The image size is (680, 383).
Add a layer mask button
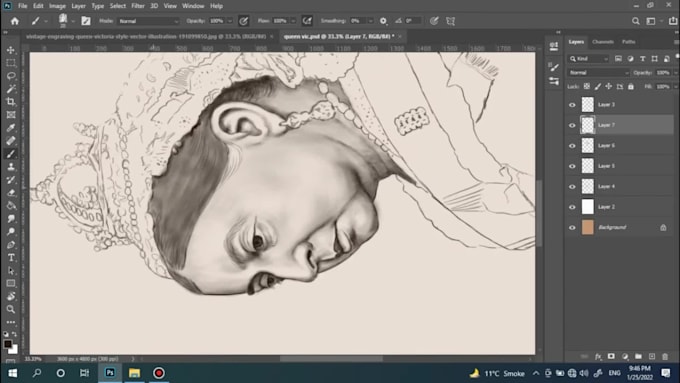611,357
